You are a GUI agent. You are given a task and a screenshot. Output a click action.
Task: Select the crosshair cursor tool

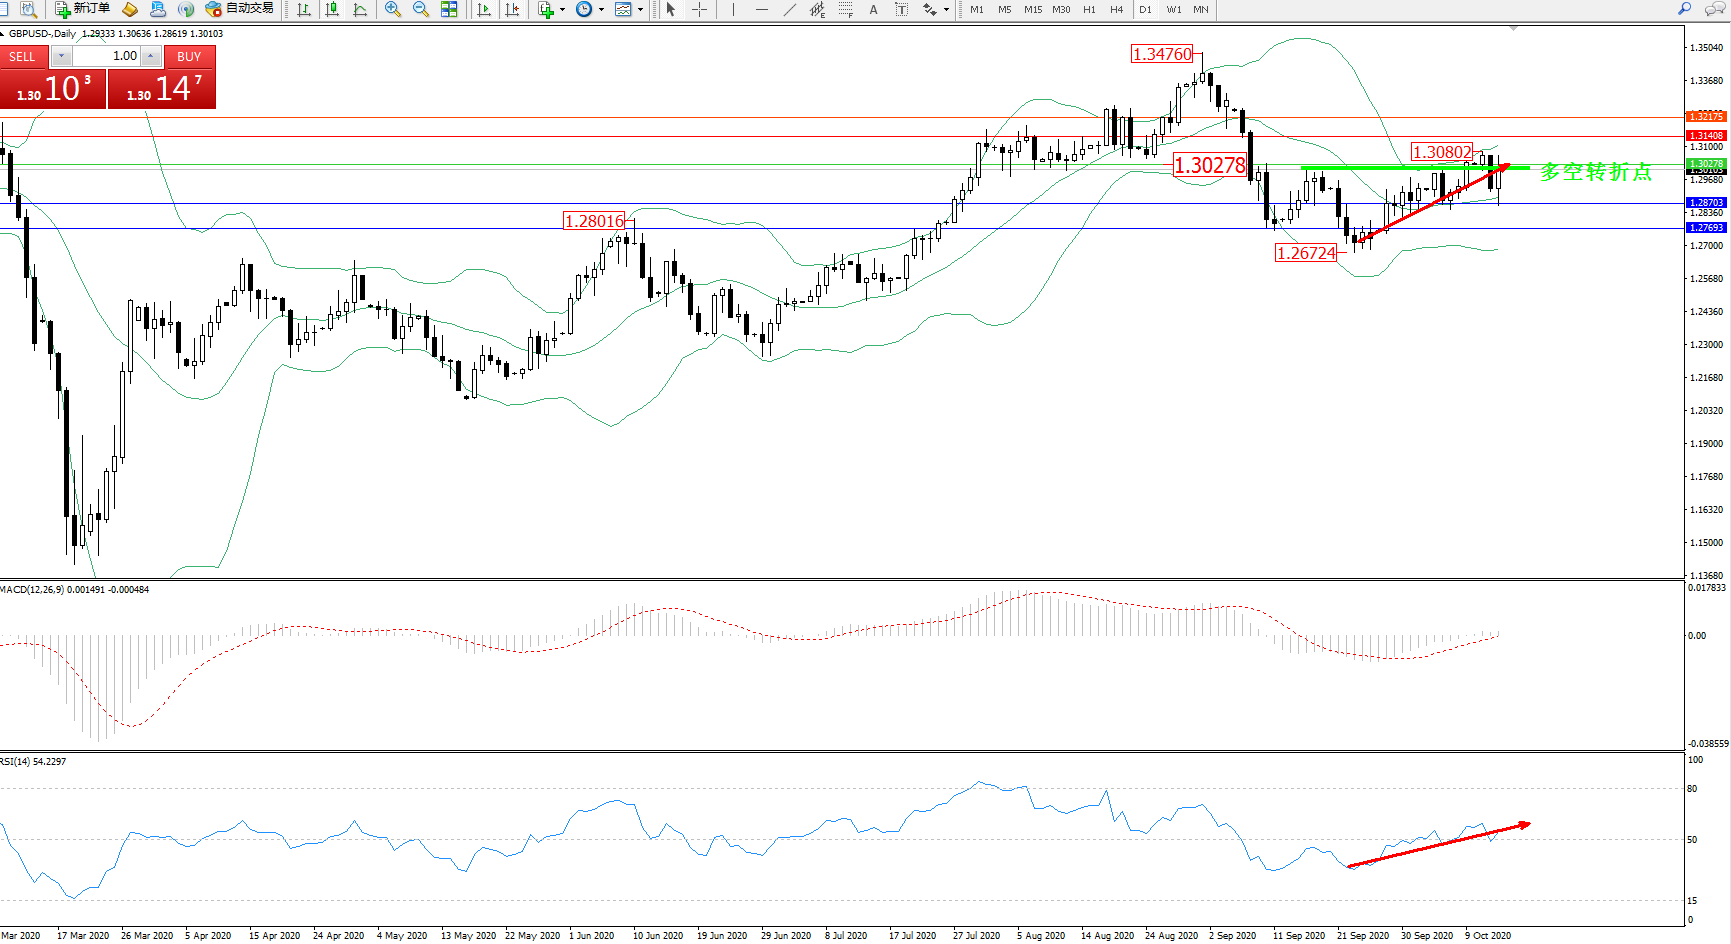pyautogui.click(x=700, y=9)
